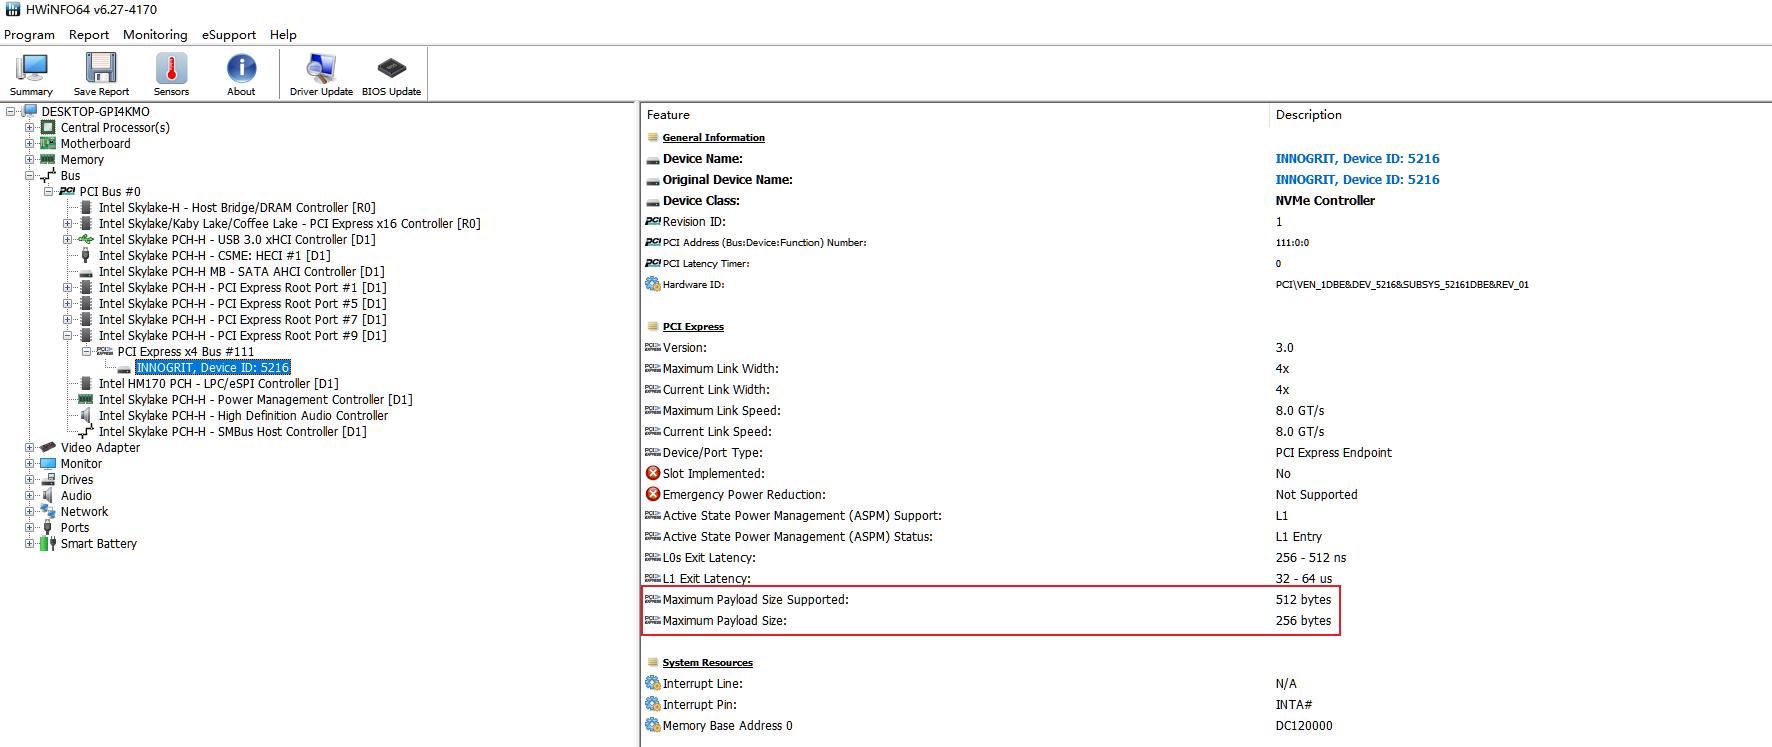1772x747 pixels.
Task: Click the PCI Bus #0 icon
Action: (x=67, y=192)
